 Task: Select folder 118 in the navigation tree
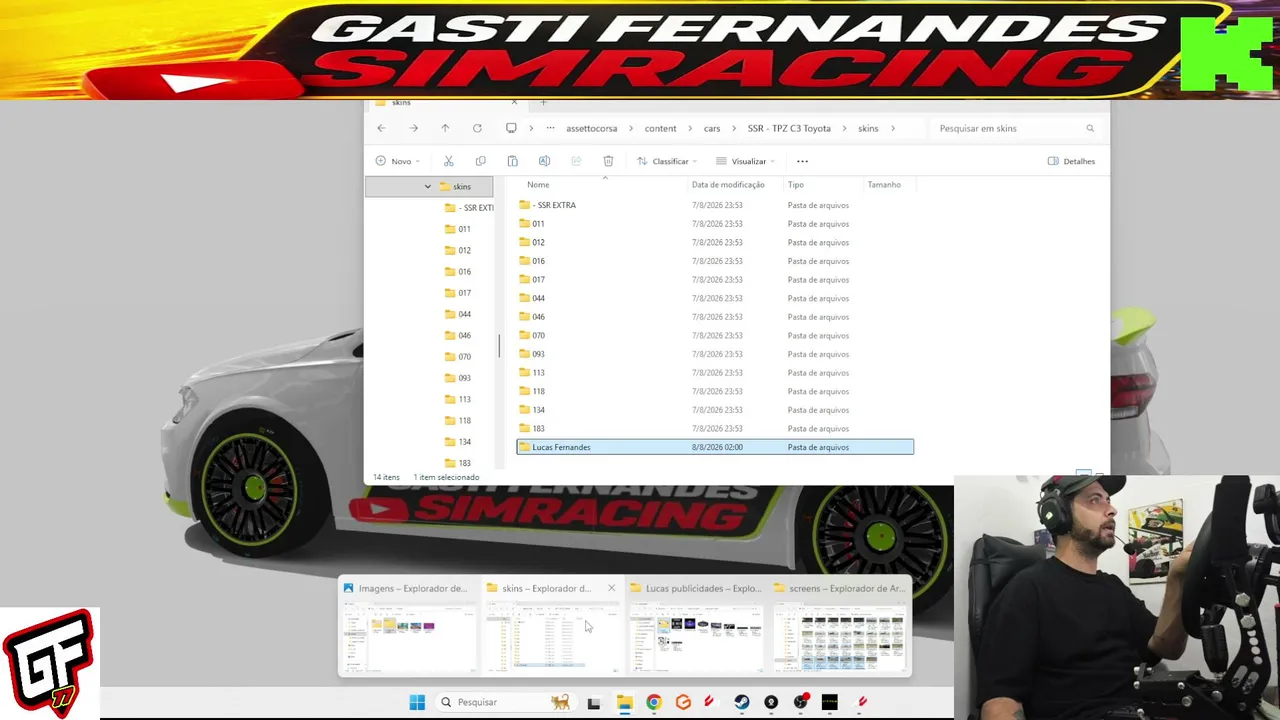(x=464, y=420)
